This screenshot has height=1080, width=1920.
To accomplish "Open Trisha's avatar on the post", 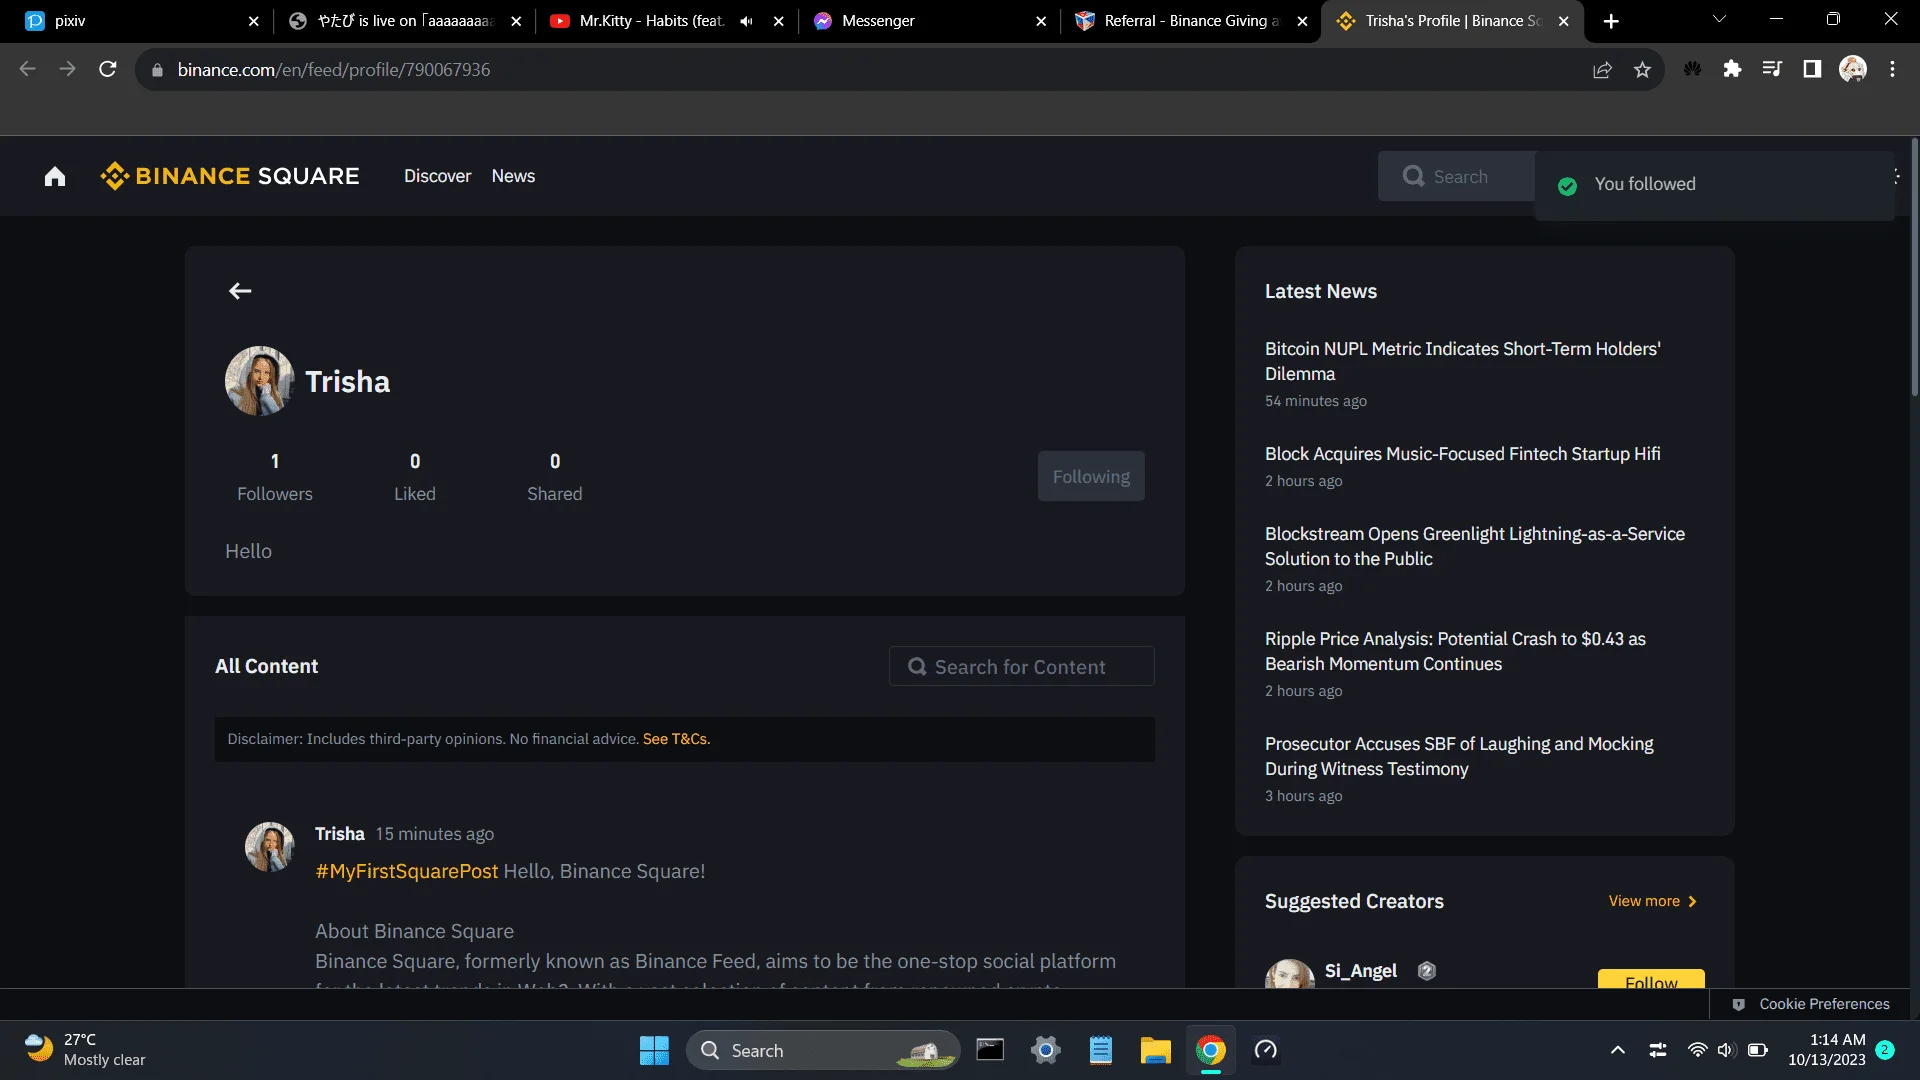I will [x=270, y=847].
